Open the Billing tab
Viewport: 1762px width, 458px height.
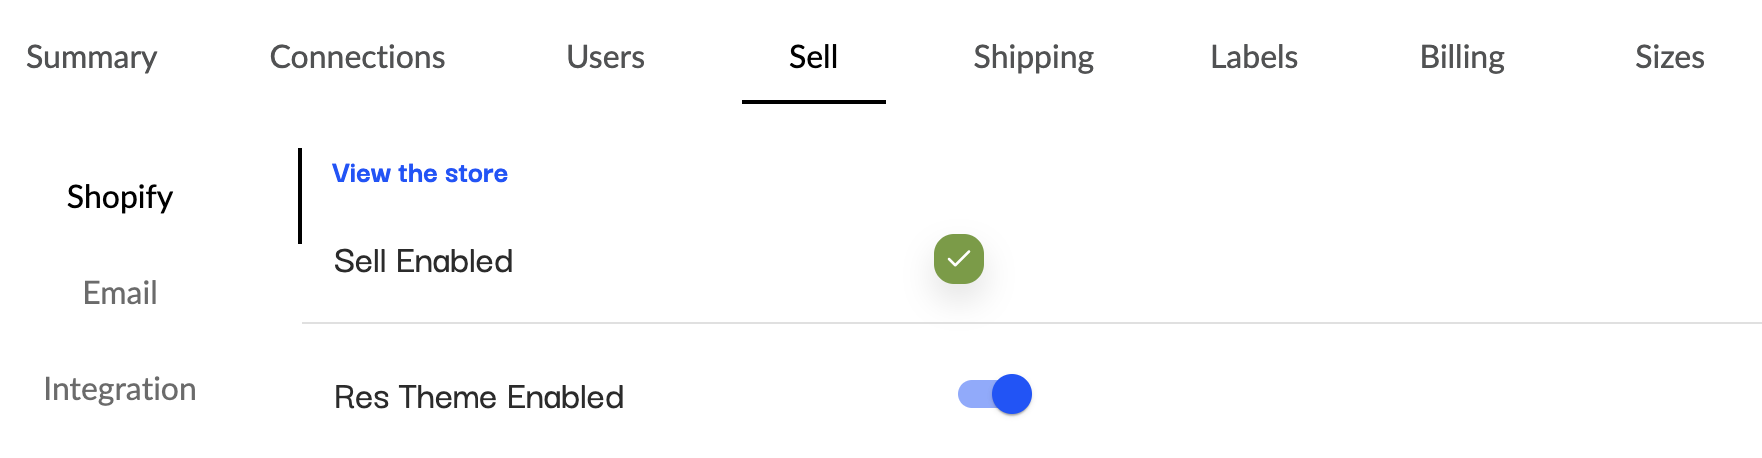[1462, 57]
